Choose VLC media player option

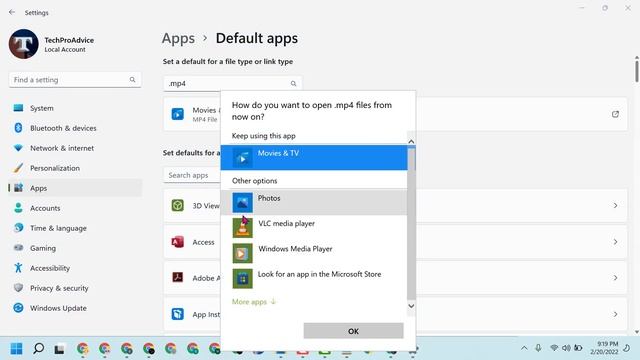[x=314, y=228]
